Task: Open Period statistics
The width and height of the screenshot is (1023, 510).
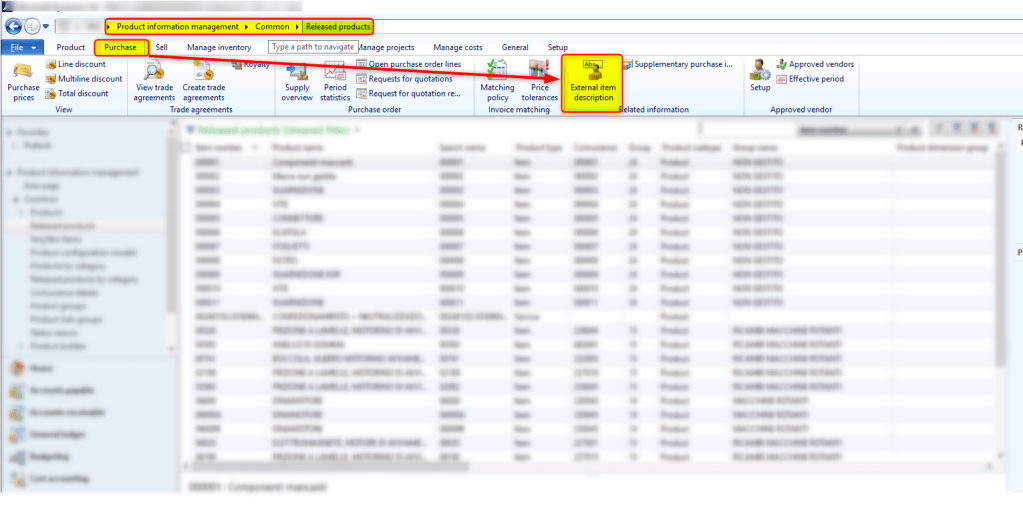Action: 335,80
